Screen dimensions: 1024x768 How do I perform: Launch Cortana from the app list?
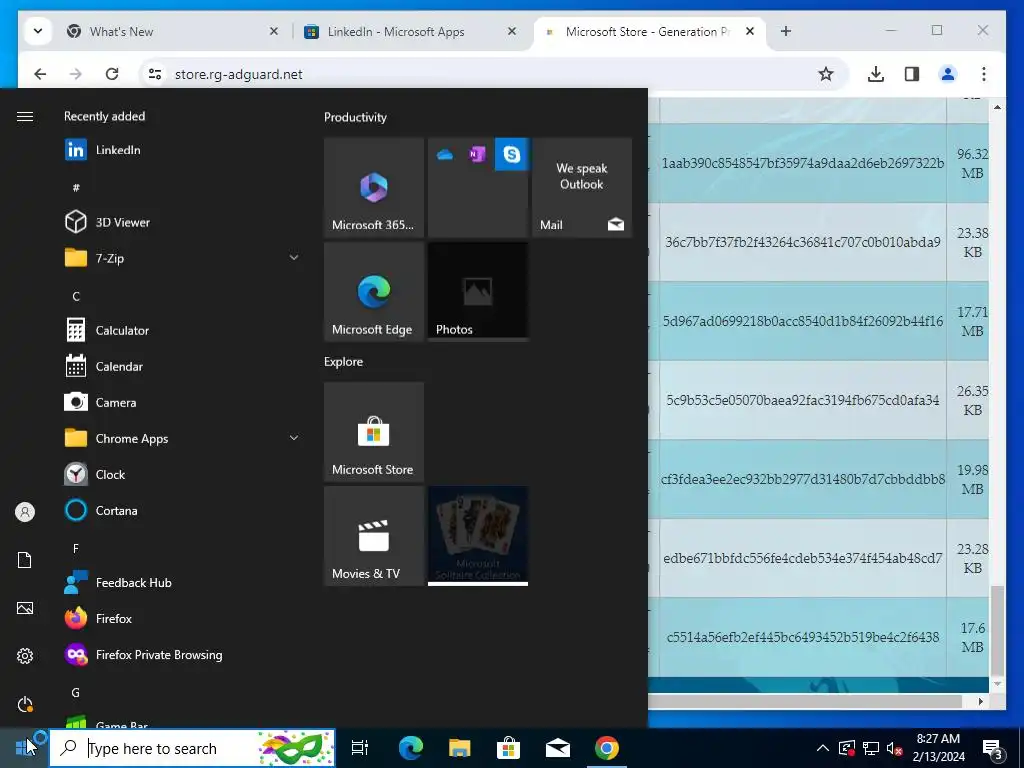tap(181, 511)
